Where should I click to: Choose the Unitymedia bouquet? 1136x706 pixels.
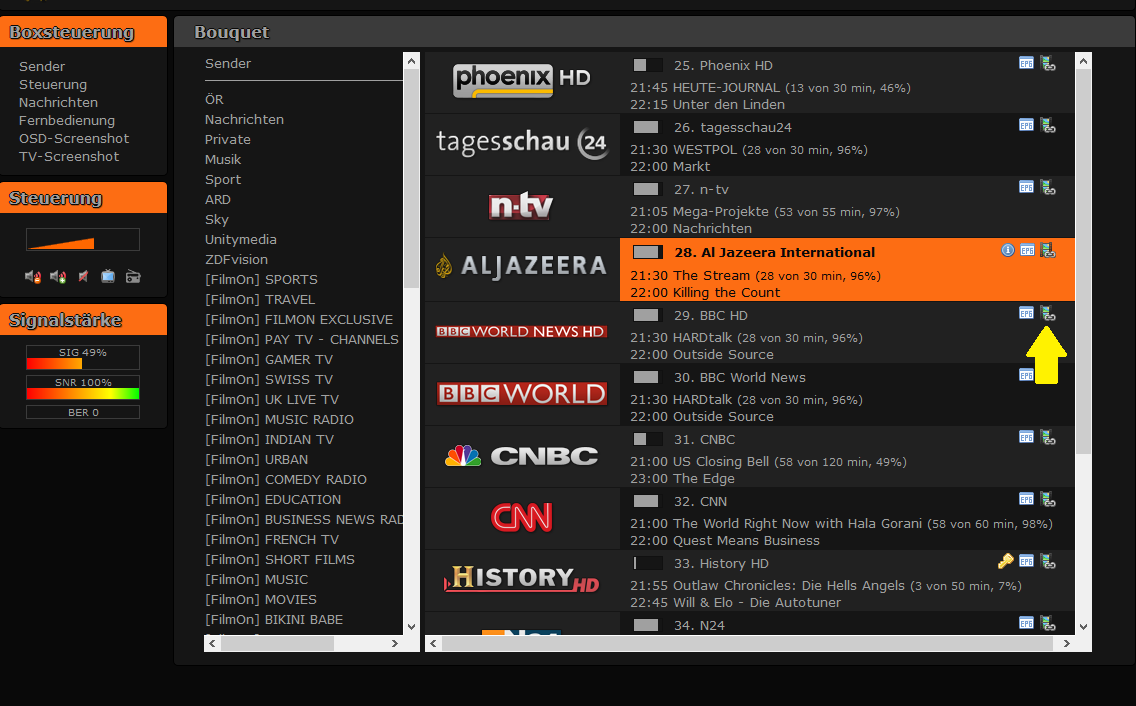pyautogui.click(x=241, y=240)
